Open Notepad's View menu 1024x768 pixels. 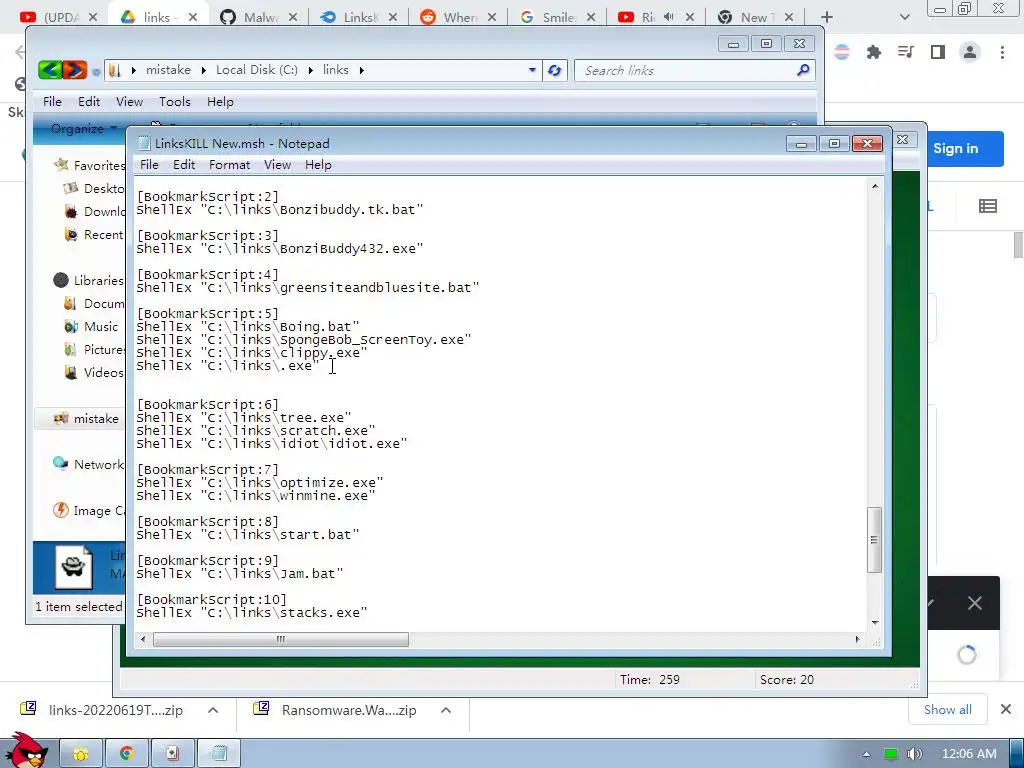point(277,165)
